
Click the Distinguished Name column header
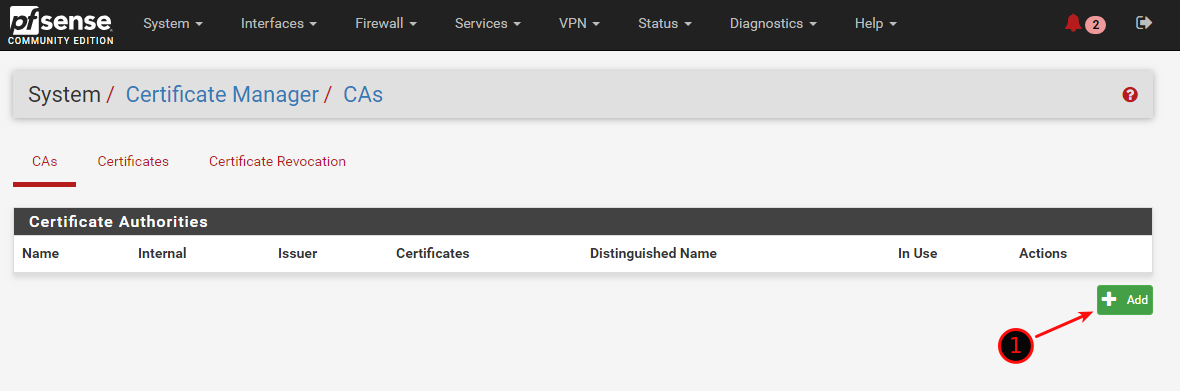pyautogui.click(x=653, y=253)
